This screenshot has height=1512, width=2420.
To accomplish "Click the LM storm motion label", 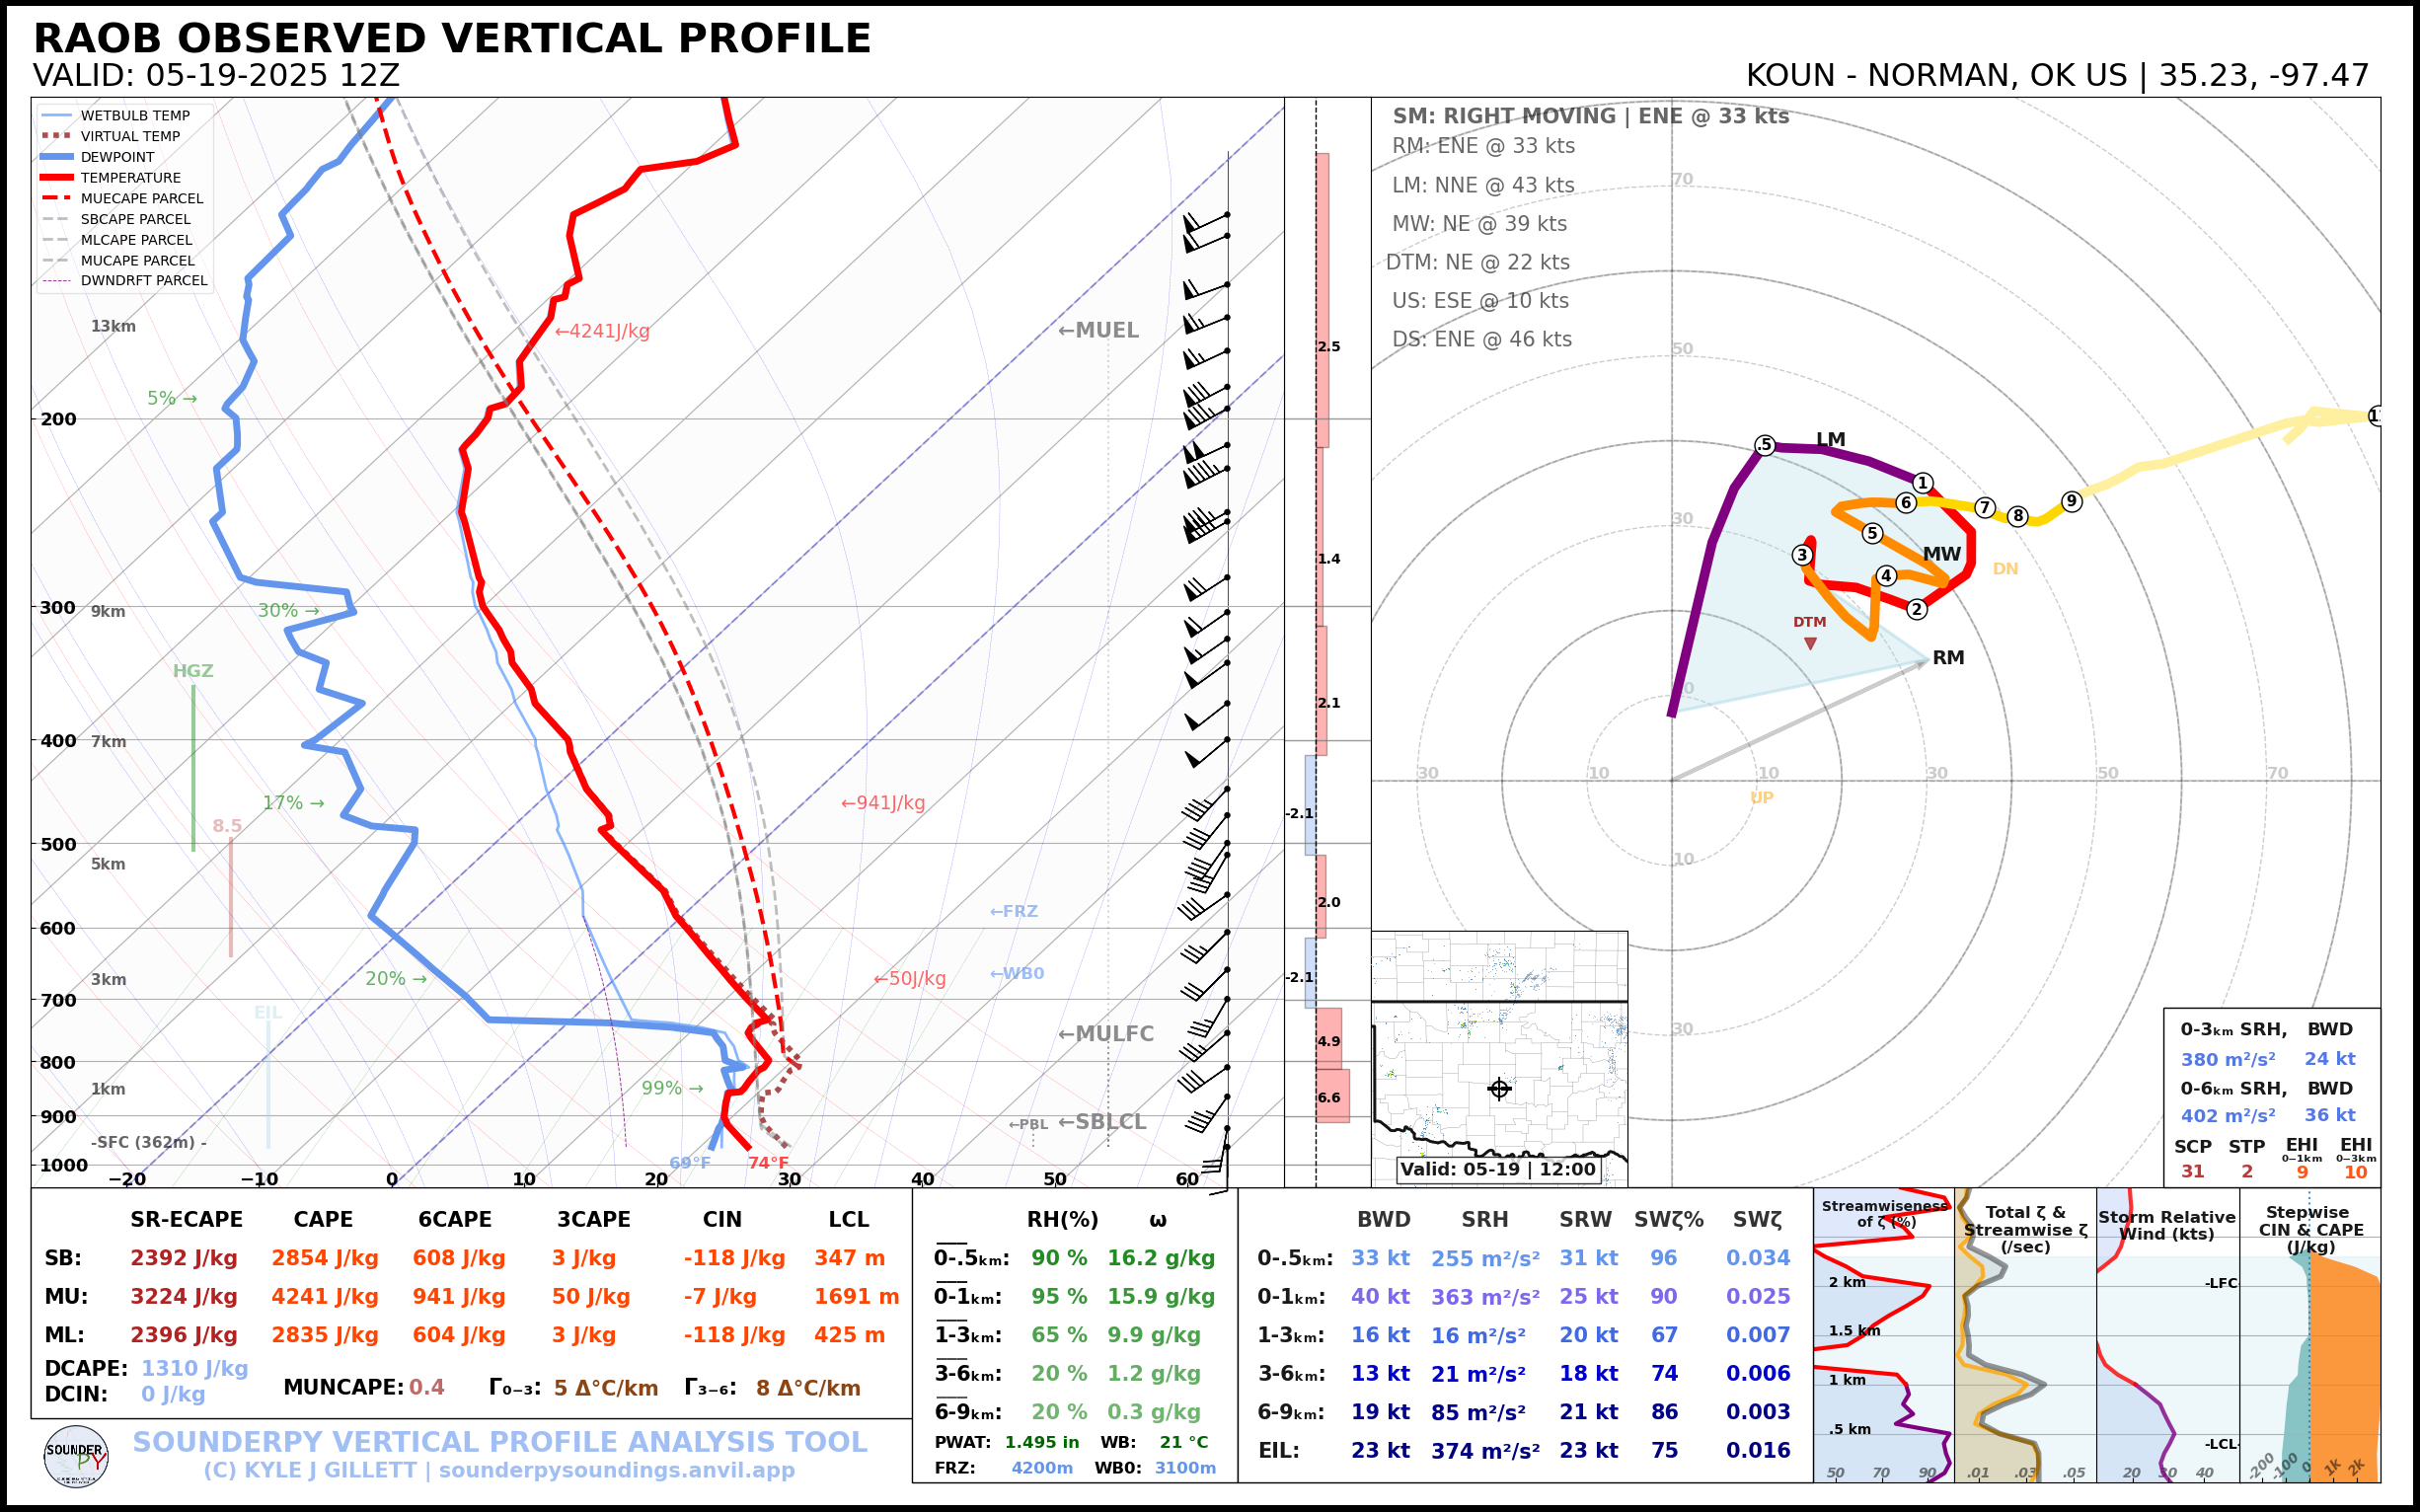I will point(1830,440).
